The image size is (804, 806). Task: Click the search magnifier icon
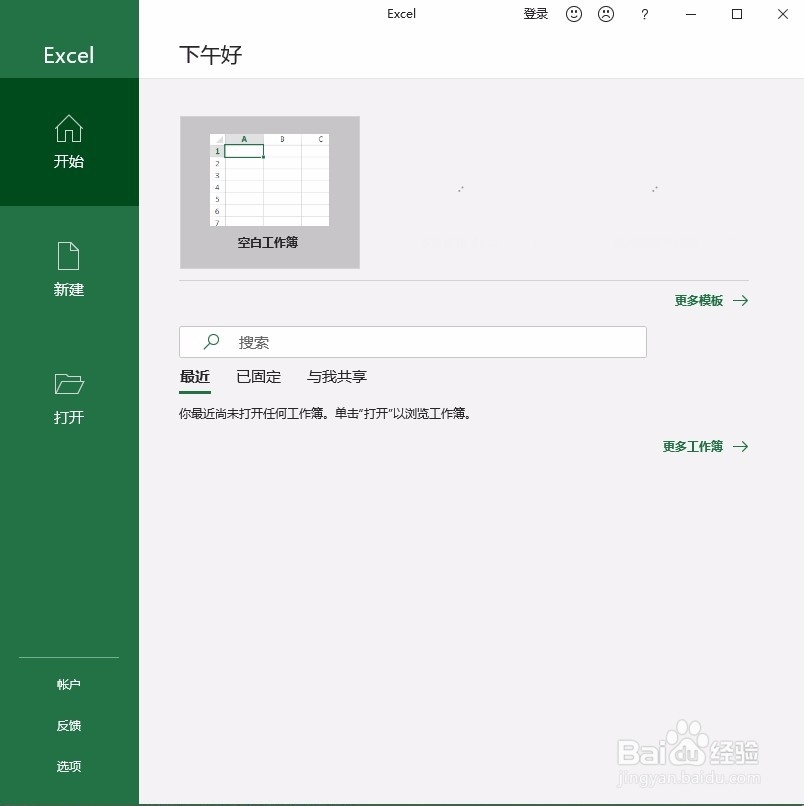(x=211, y=341)
